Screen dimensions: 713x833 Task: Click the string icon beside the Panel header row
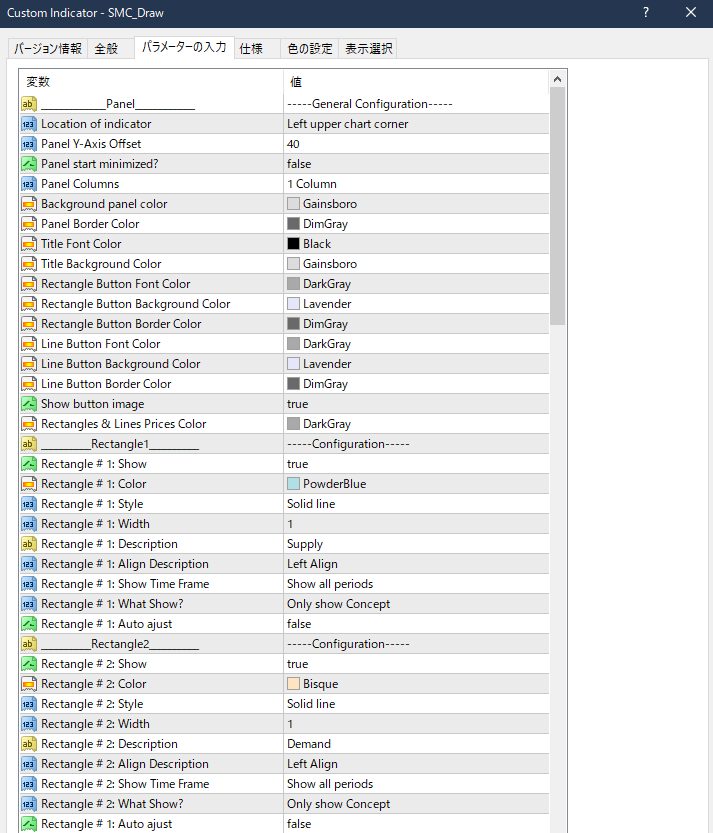(29, 104)
